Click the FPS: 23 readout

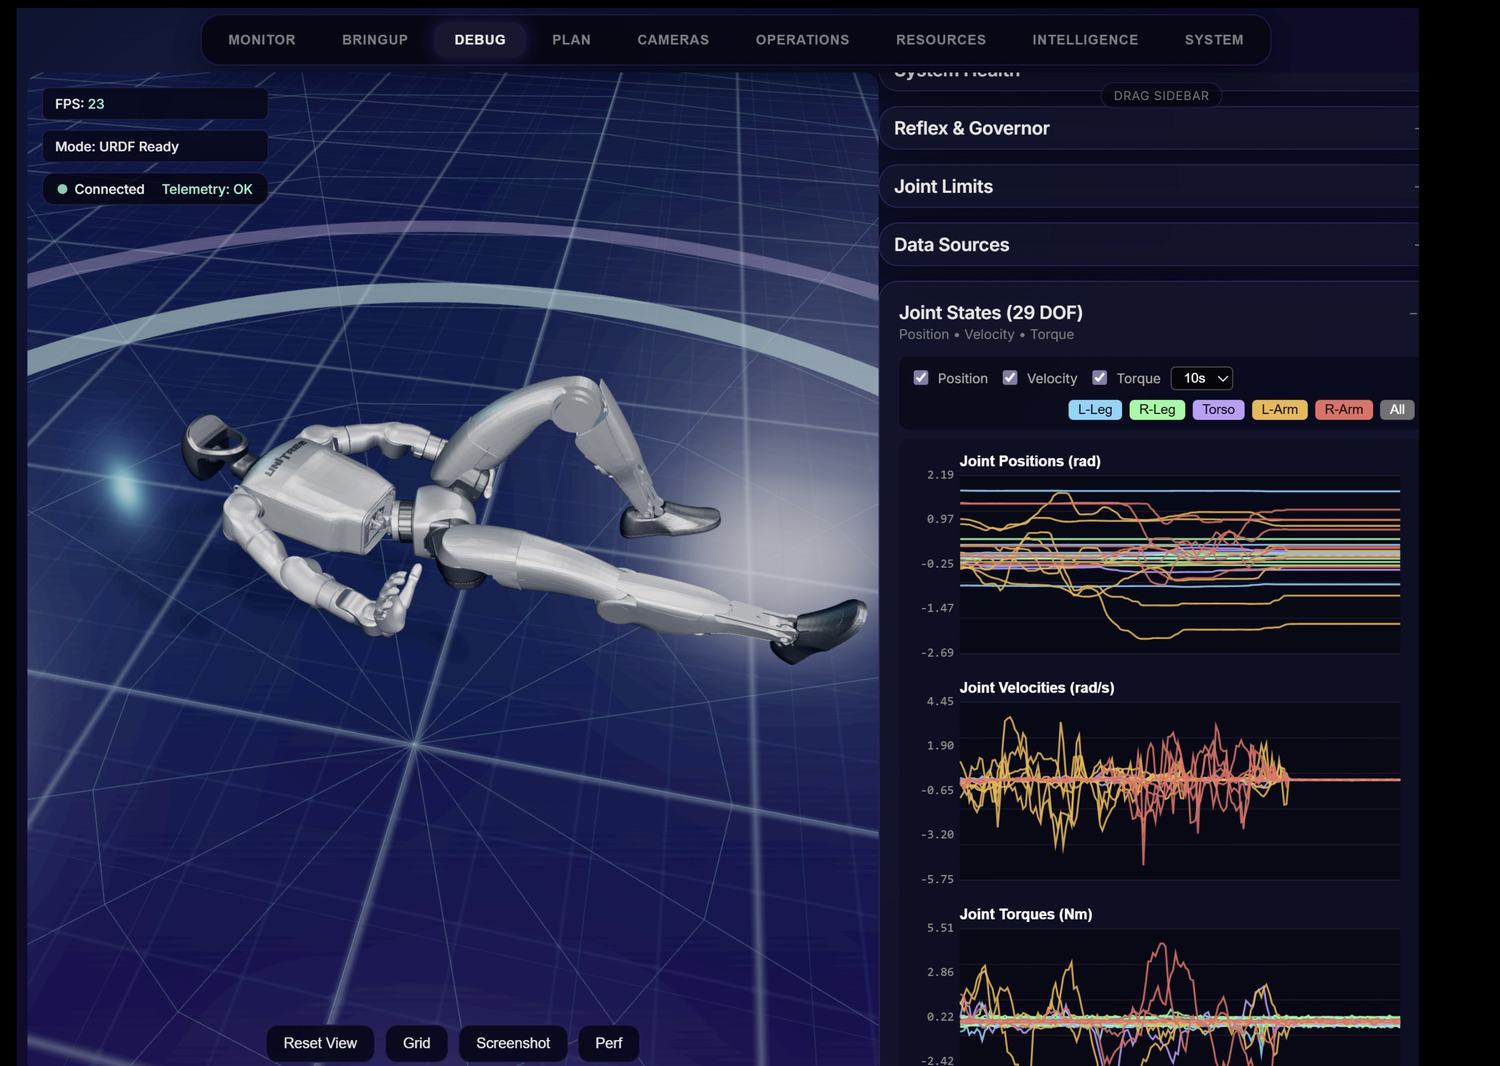click(155, 104)
